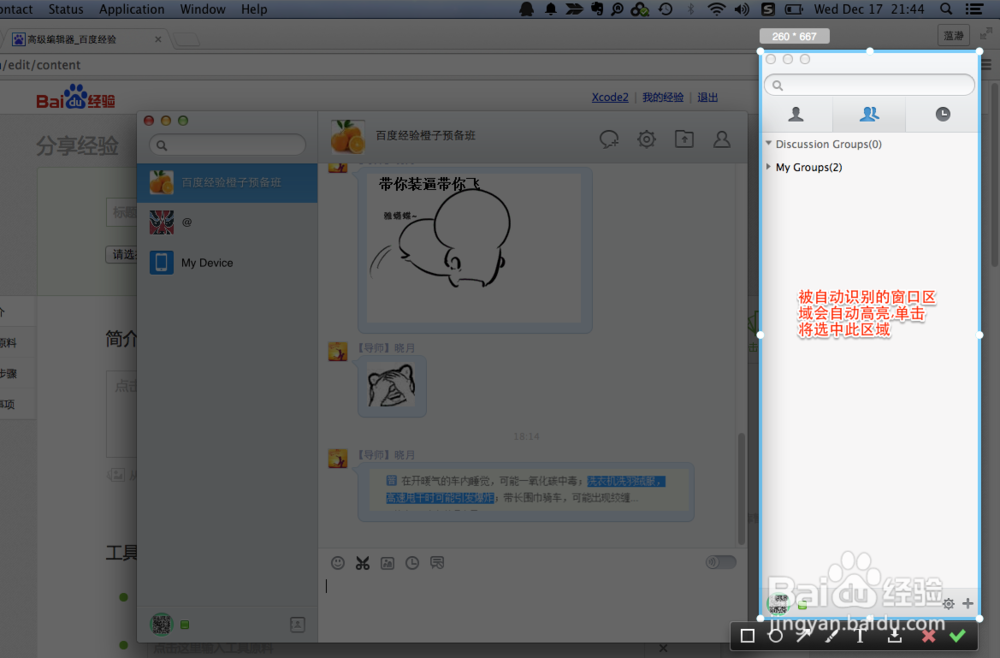Confirm the screenshot with green checkmark
The height and width of the screenshot is (658, 1000).
coord(957,636)
